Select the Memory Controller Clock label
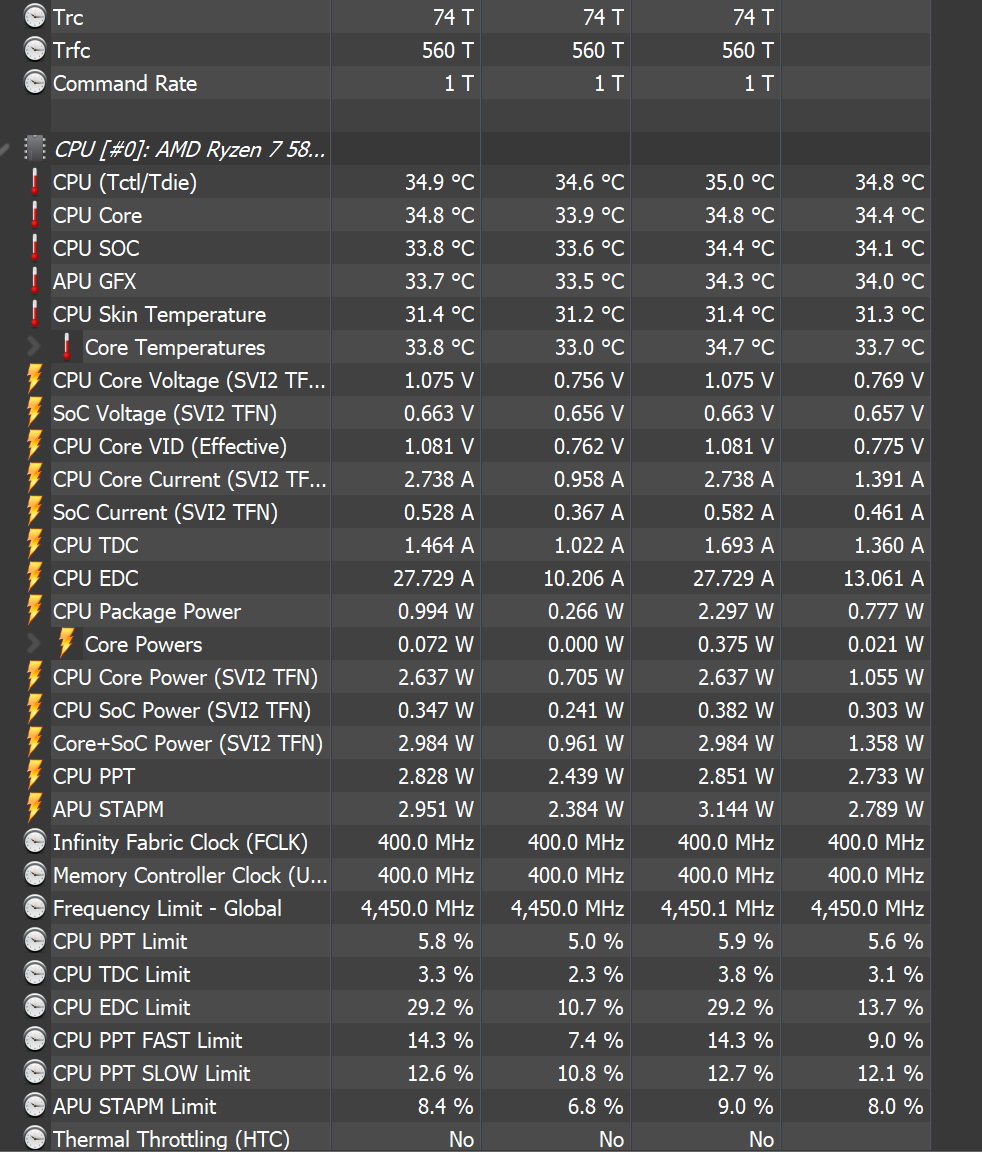982x1152 pixels. 190,876
